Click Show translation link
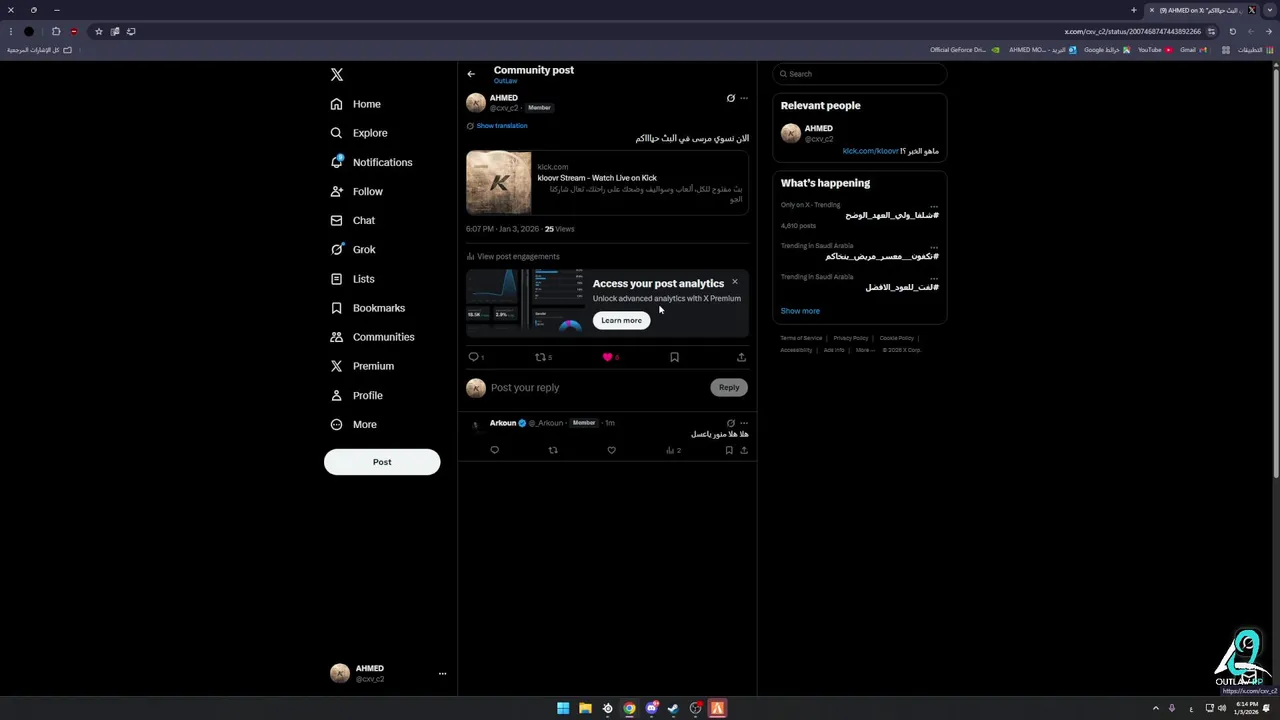1280x720 pixels. coord(502,126)
